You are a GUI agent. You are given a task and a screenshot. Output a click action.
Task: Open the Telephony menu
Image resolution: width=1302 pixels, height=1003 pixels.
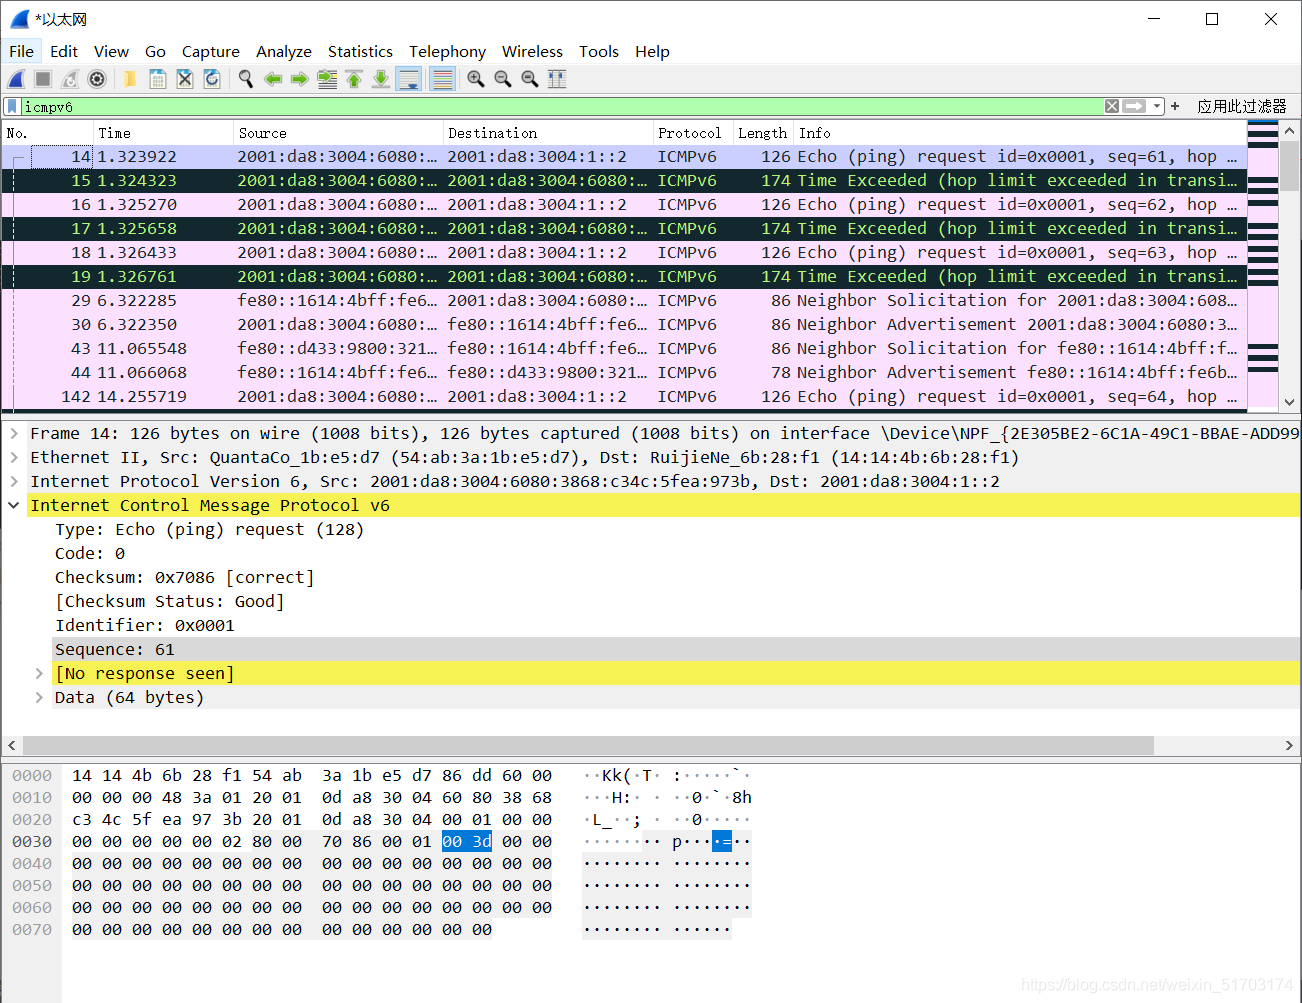tap(447, 51)
